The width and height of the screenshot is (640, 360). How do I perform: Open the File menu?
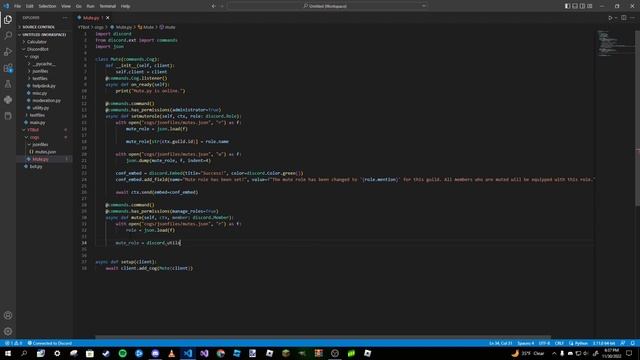(18, 6)
